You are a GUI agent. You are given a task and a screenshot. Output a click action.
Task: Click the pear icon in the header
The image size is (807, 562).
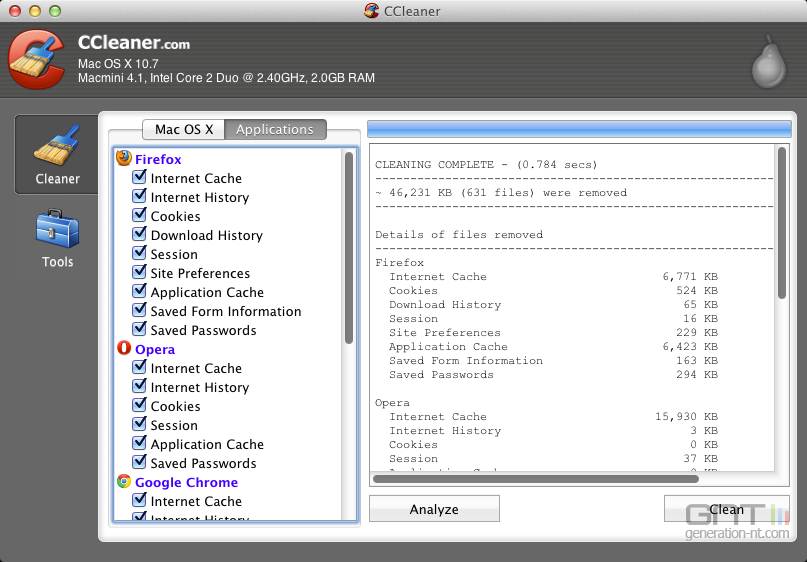pos(768,63)
